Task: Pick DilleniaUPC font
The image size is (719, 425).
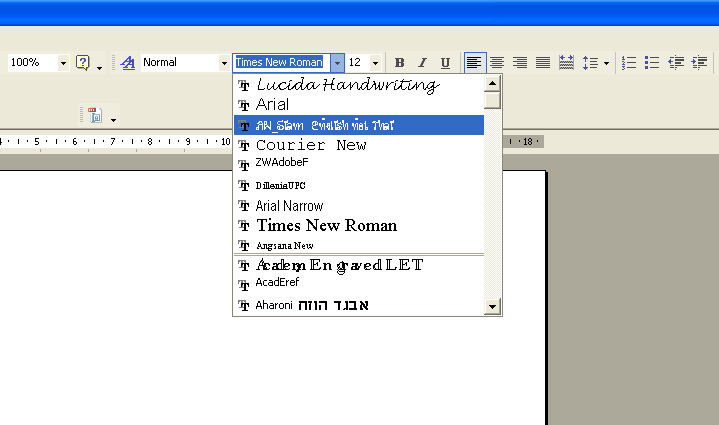Action: coord(359,186)
